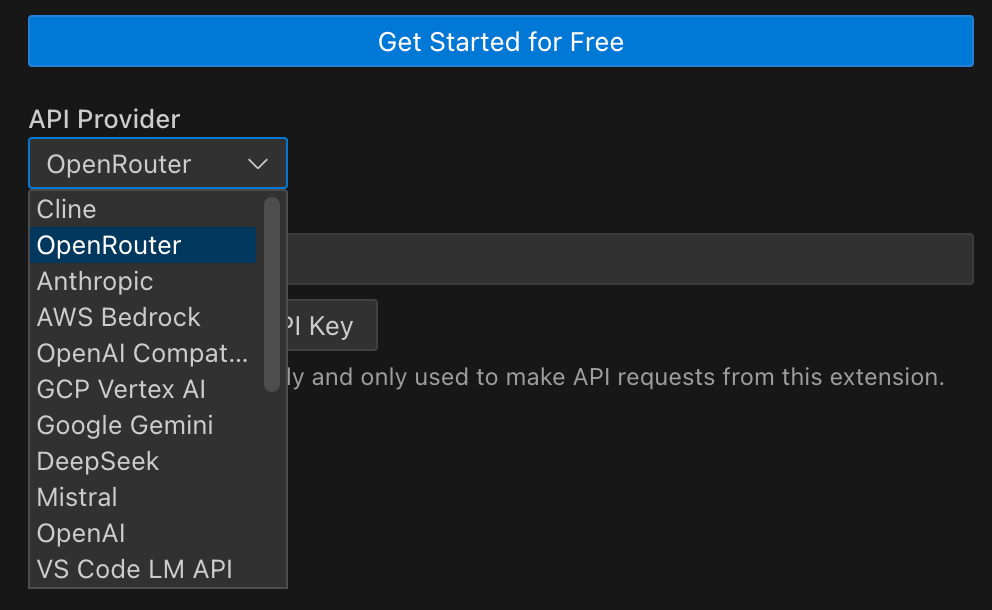Choose Cline from the provider list
The width and height of the screenshot is (992, 610).
143,209
